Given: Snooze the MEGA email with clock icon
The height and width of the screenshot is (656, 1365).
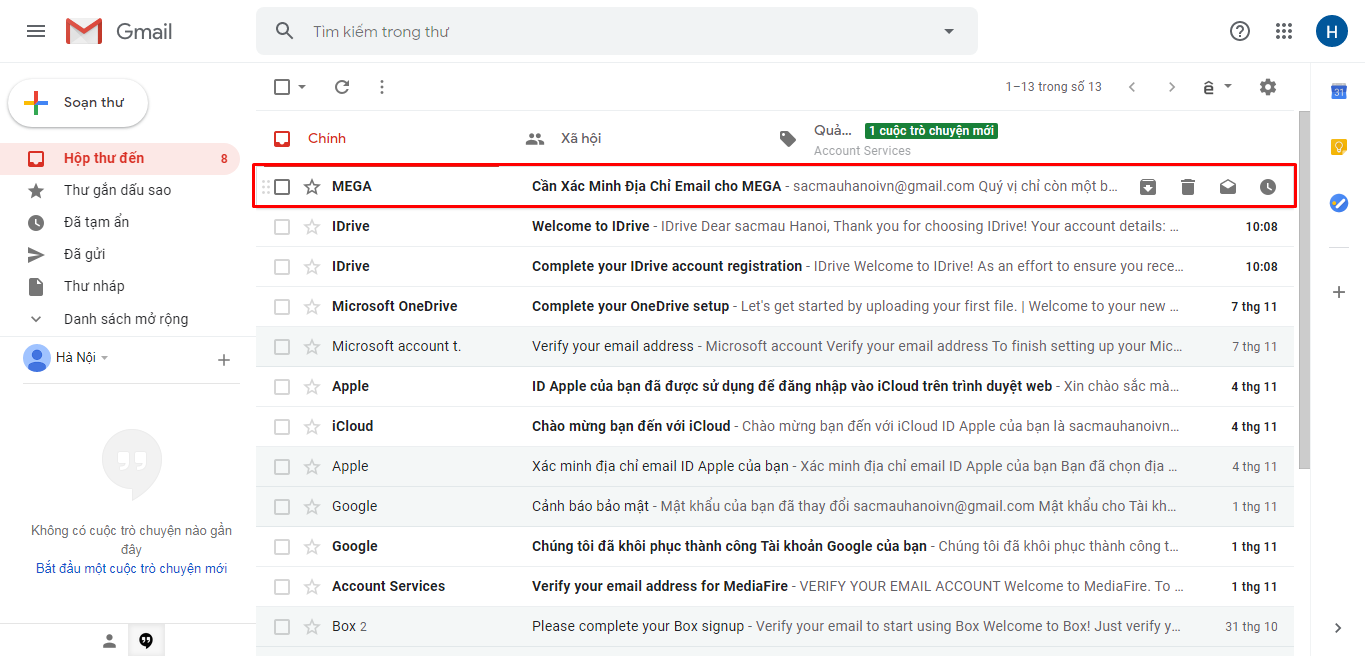Looking at the screenshot, I should pyautogui.click(x=1268, y=187).
